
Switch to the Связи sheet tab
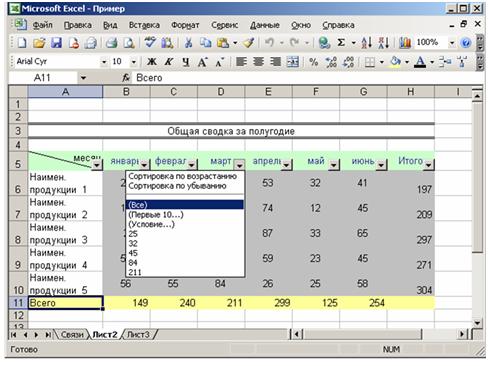[72, 334]
